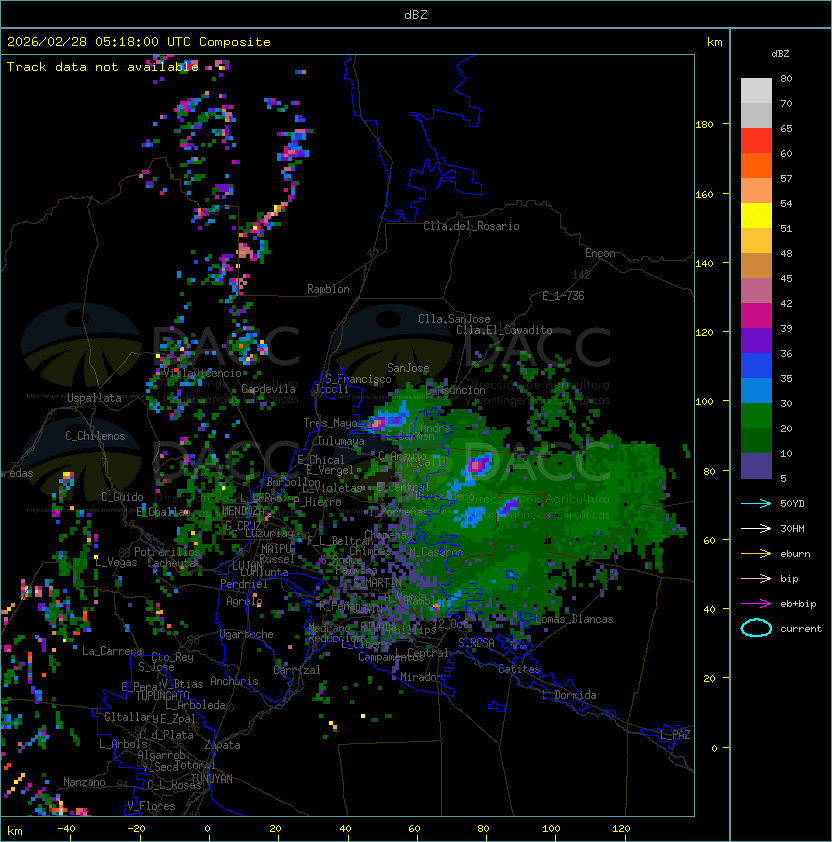Viewport: 832px width, 842px height.
Task: Click the 'VillaVicencio' map label
Action: tap(202, 373)
